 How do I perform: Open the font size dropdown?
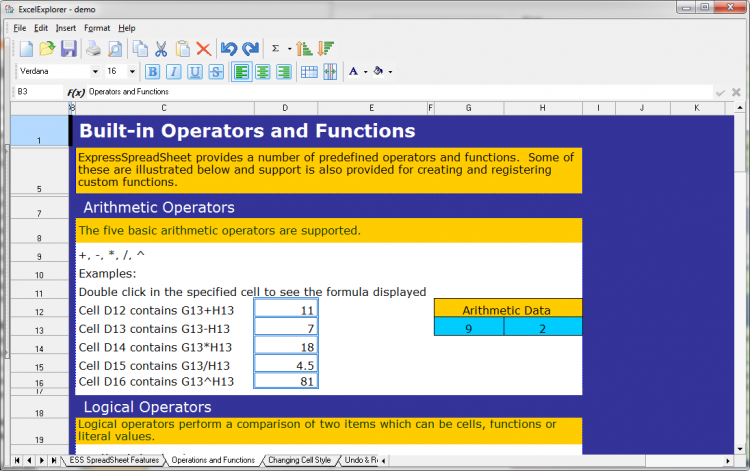tap(134, 72)
